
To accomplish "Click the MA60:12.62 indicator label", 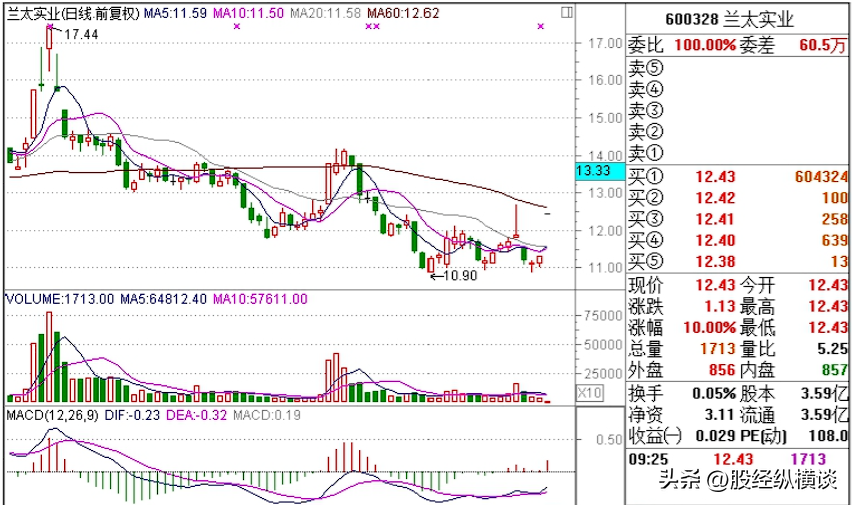I will click(x=403, y=13).
